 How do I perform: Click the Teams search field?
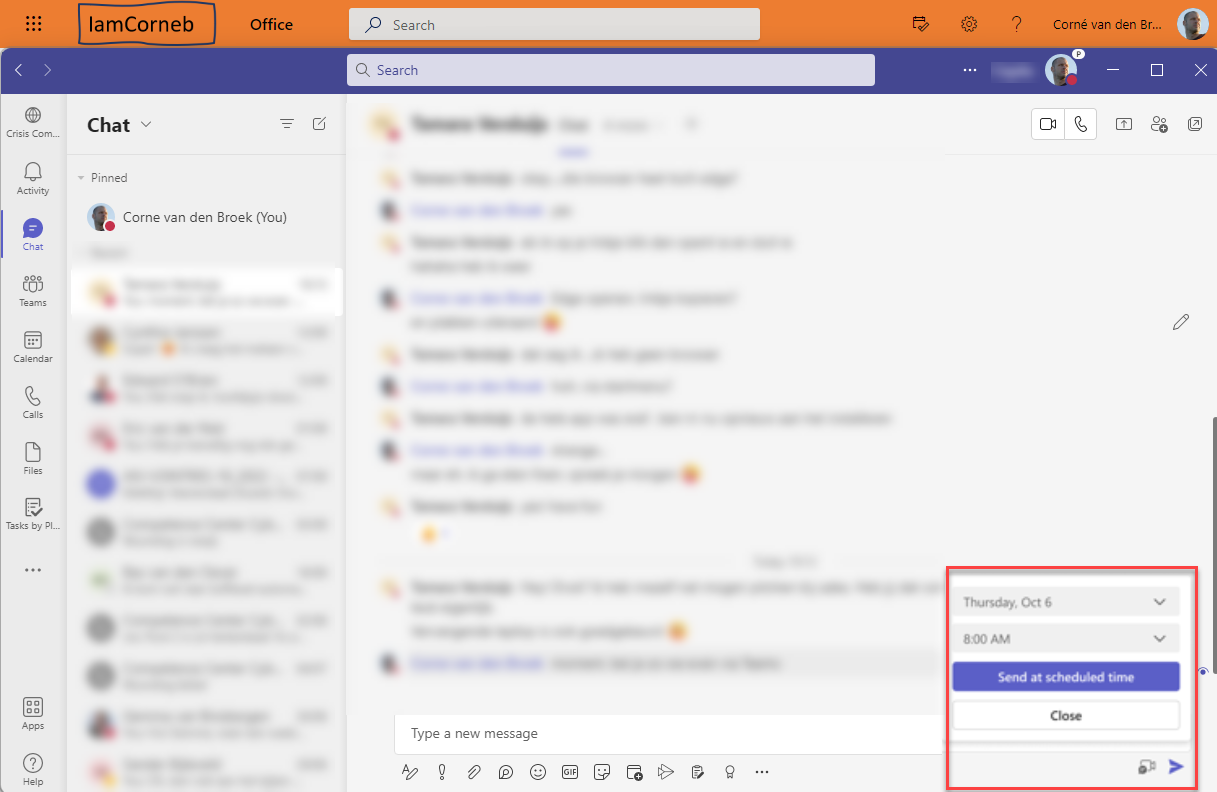tap(611, 70)
